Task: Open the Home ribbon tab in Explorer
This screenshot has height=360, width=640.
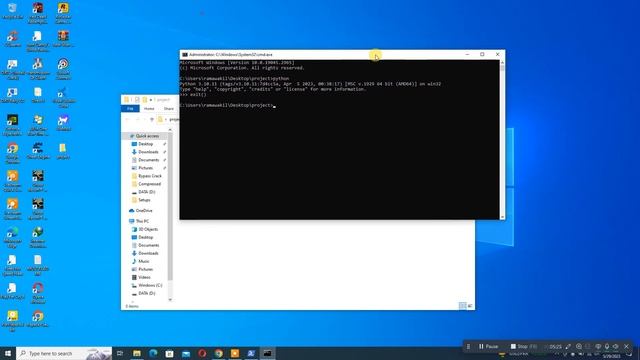Action: [149, 109]
